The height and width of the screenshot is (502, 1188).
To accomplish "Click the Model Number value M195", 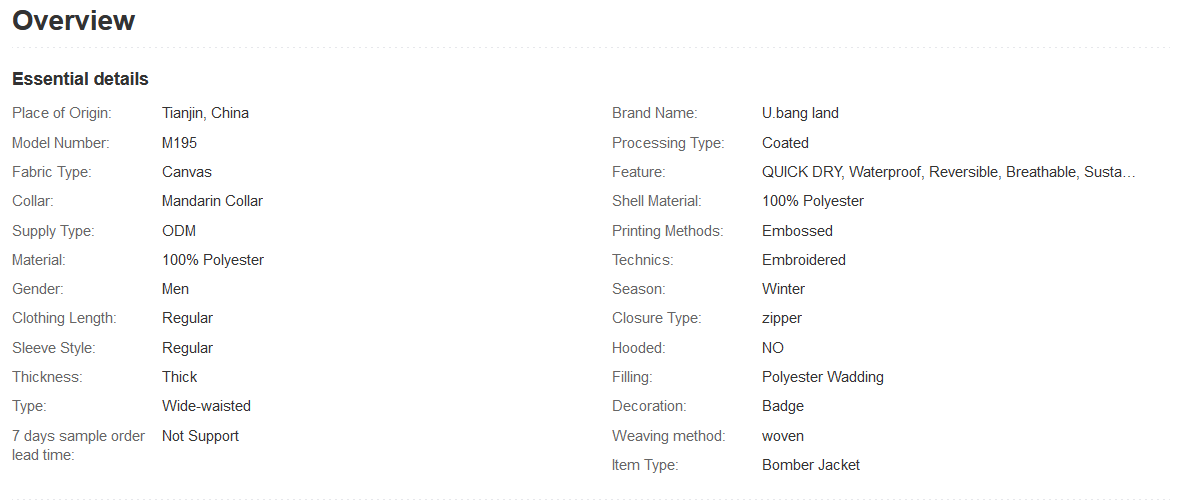I will pyautogui.click(x=180, y=143).
